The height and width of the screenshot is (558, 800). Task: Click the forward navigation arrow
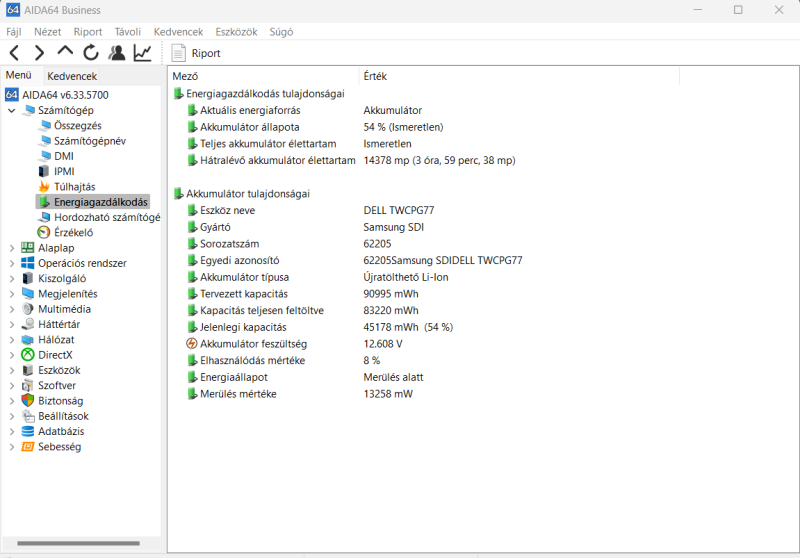39,53
